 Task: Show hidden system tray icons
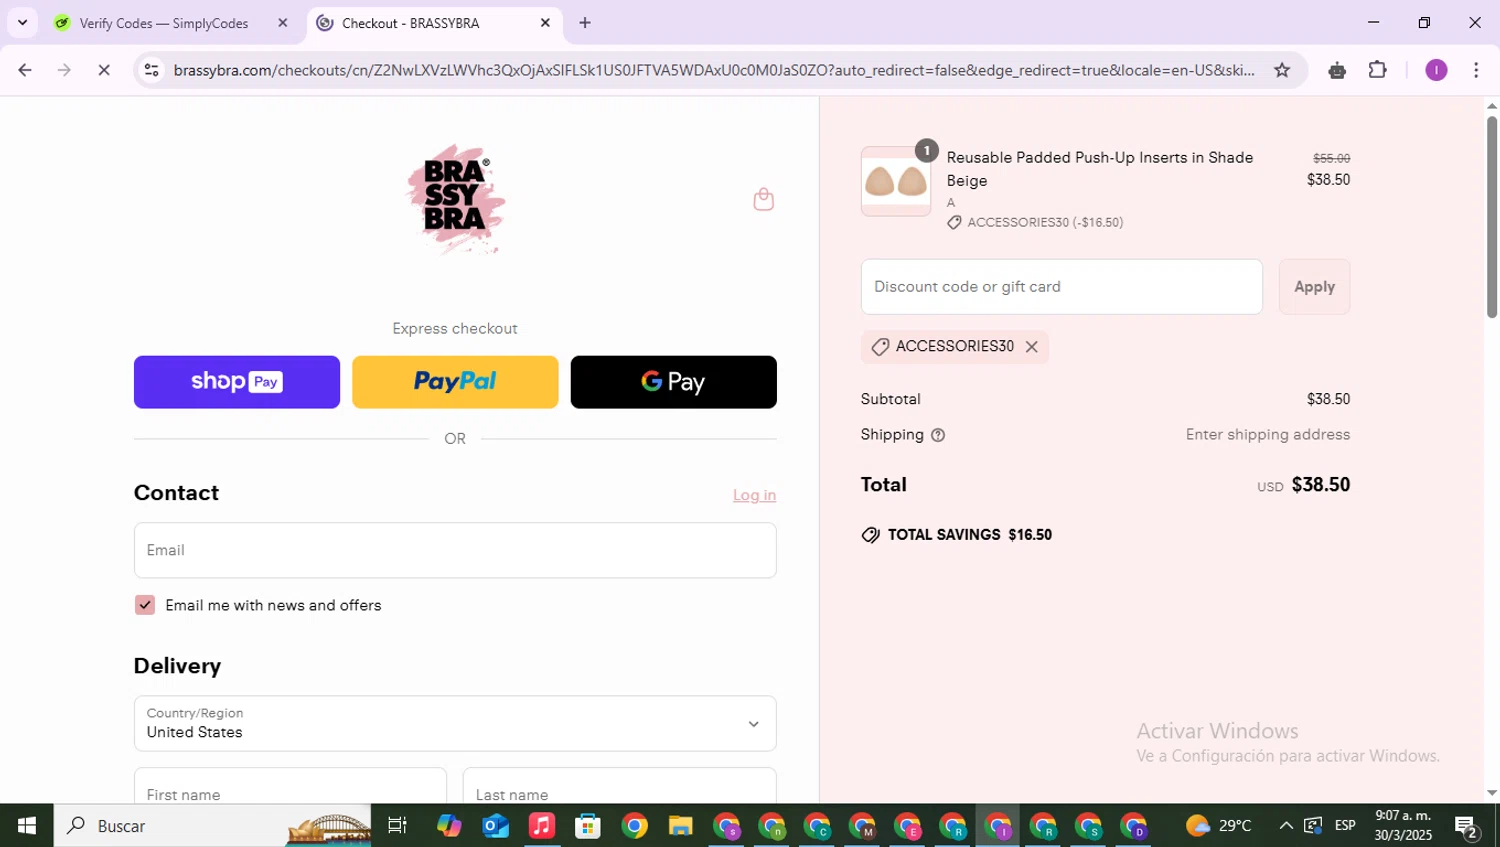[1286, 826]
